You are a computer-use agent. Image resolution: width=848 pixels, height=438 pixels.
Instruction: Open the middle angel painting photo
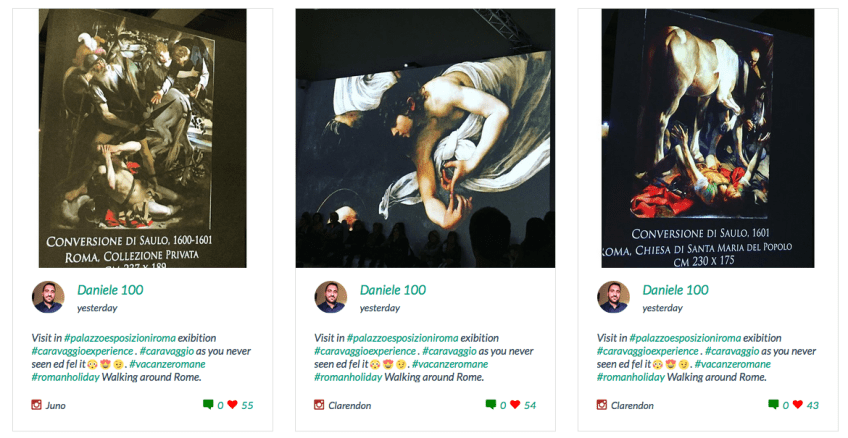coord(425,138)
